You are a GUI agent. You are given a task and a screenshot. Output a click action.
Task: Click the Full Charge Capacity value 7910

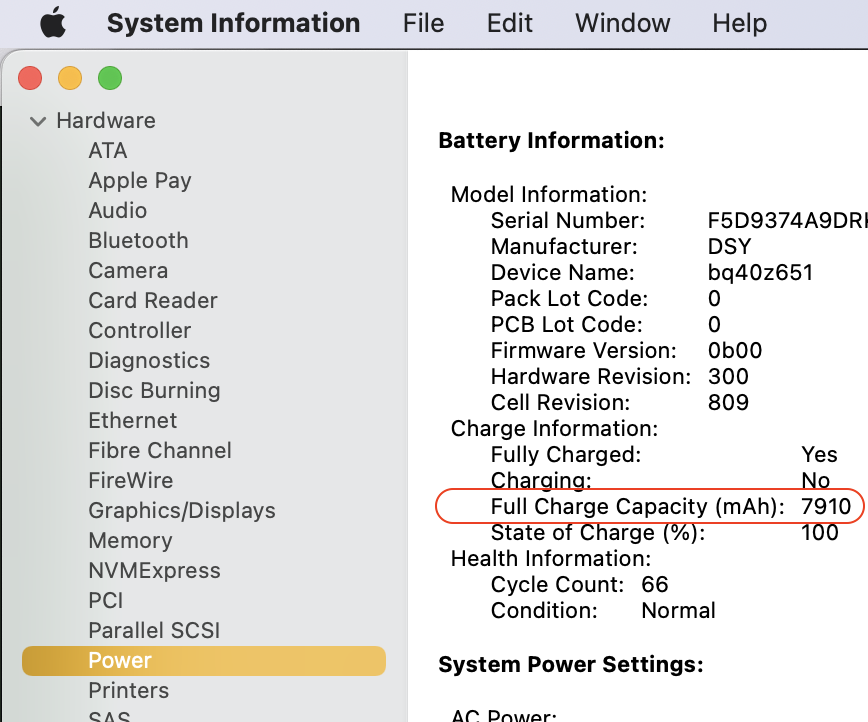pos(826,507)
